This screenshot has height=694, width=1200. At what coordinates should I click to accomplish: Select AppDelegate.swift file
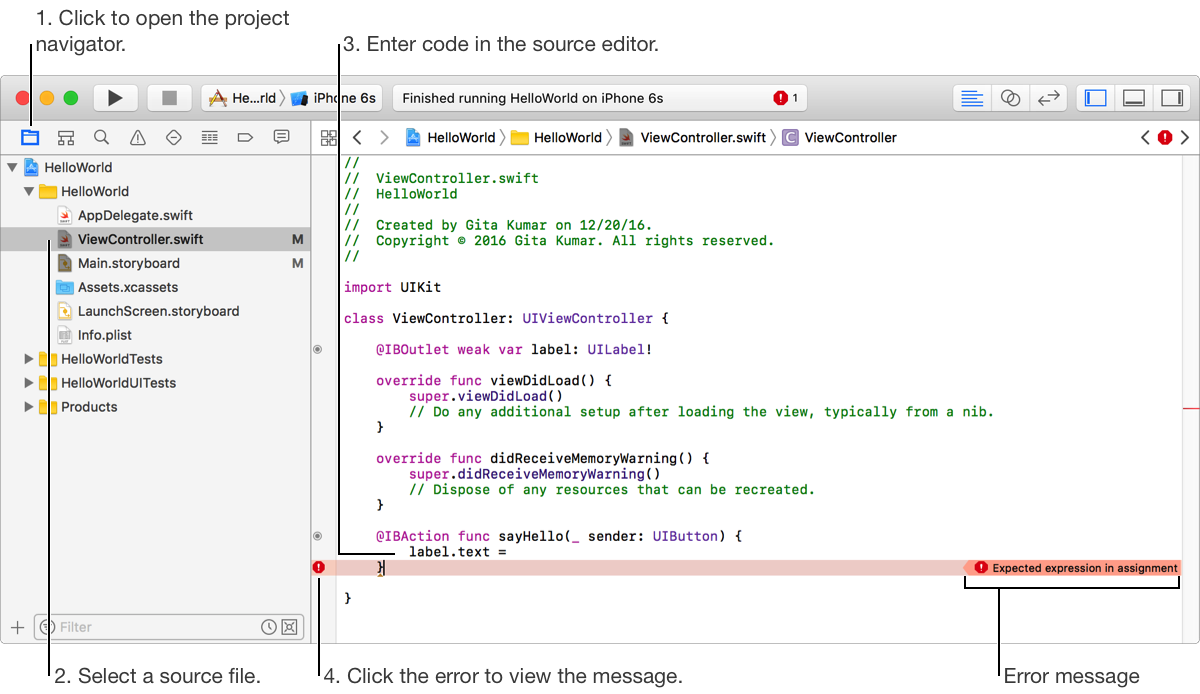point(135,215)
